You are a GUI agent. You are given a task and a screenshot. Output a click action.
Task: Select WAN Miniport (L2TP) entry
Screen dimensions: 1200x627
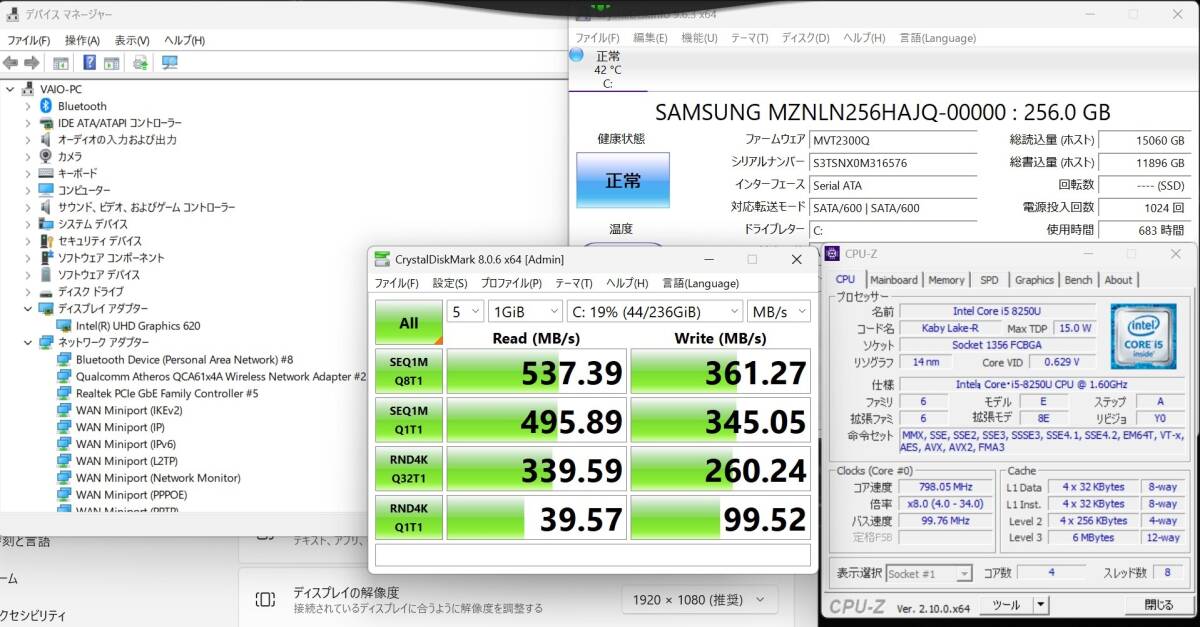click(x=119, y=461)
